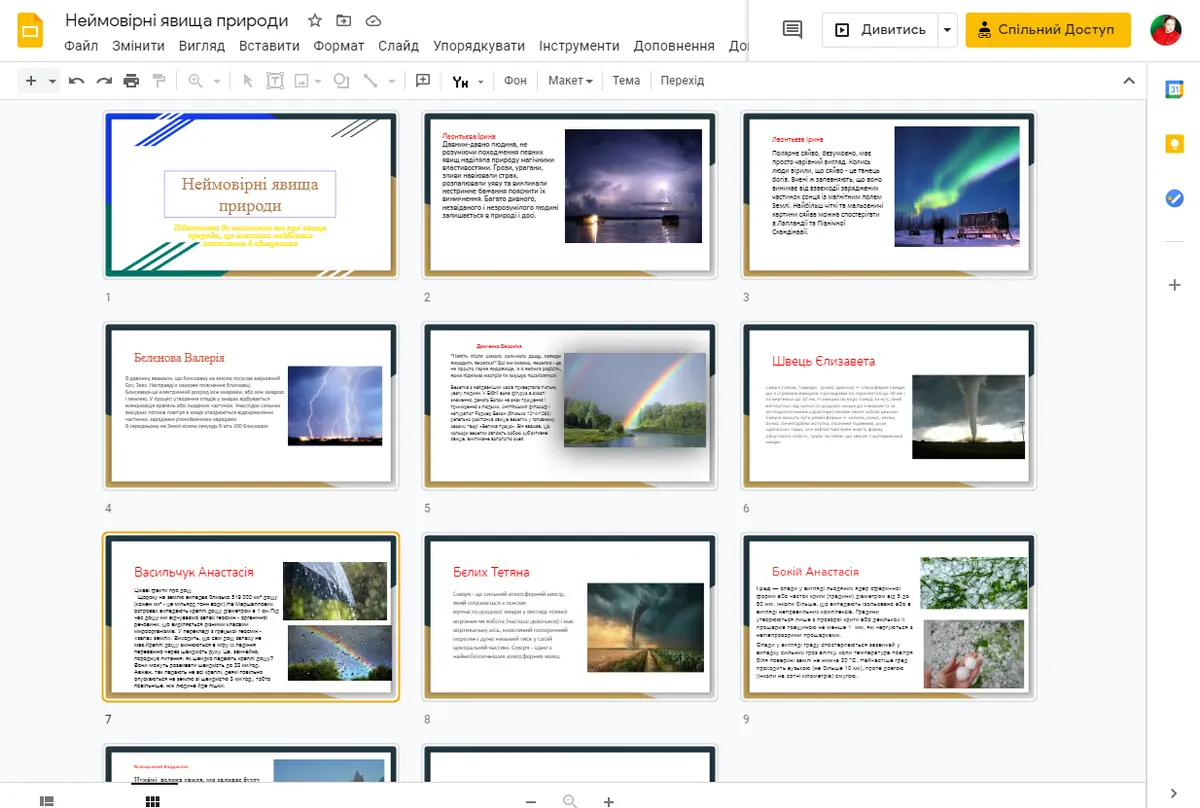Expand the Дивитись presentation options arrow
This screenshot has width=1200, height=808.
pos(947,30)
